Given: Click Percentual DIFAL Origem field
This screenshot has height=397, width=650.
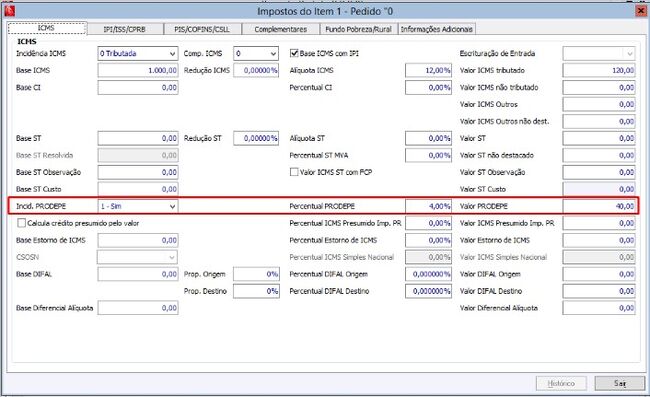Looking at the screenshot, I should [x=428, y=274].
